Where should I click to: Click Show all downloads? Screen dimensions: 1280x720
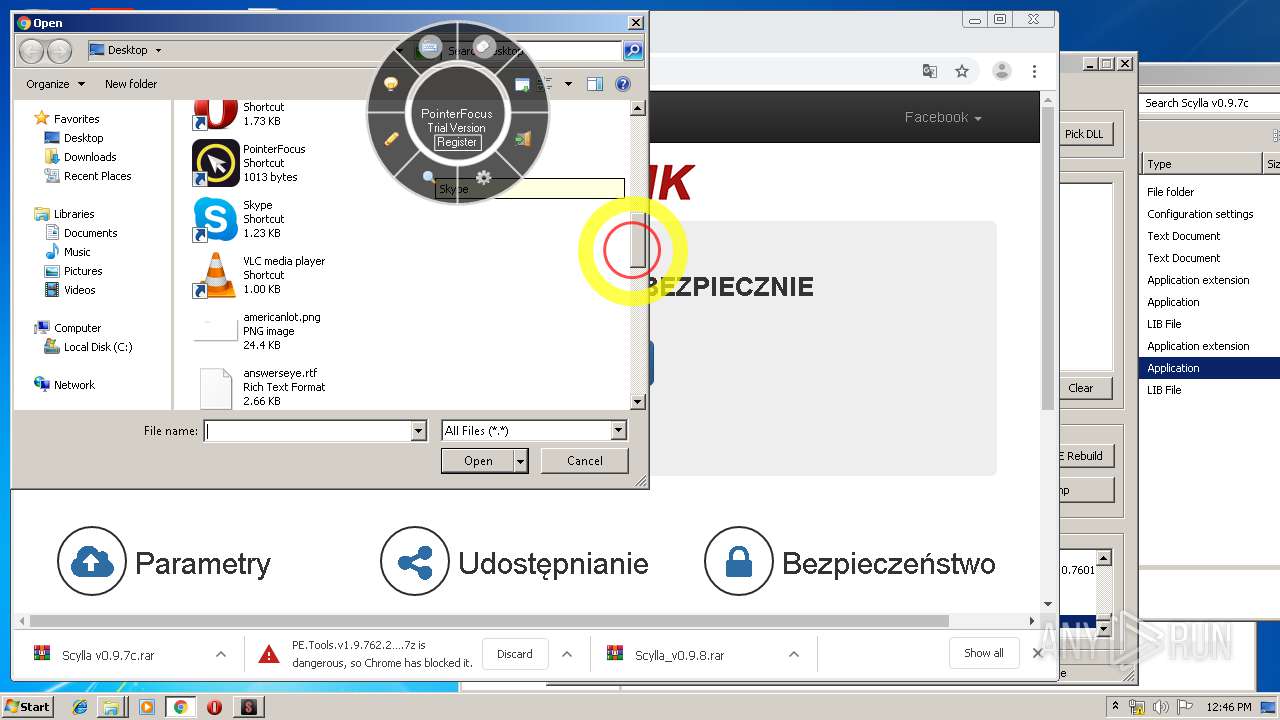point(984,653)
